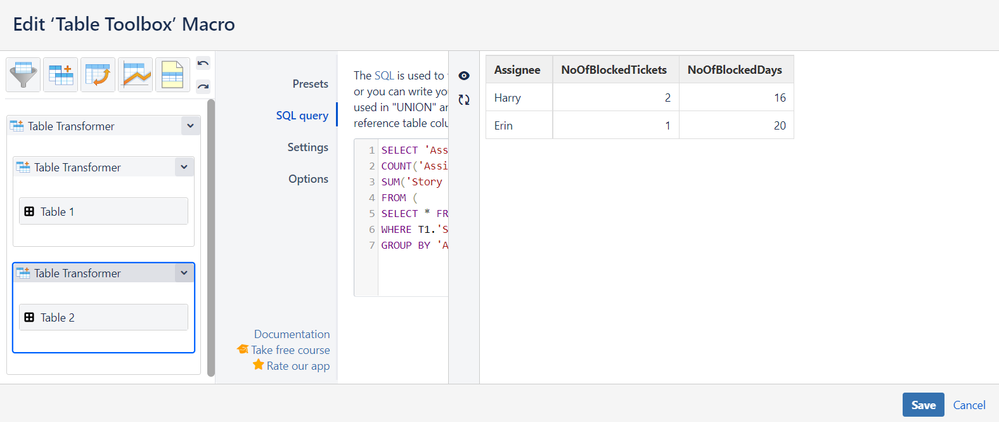
Task: Click the Save button
Action: [923, 405]
